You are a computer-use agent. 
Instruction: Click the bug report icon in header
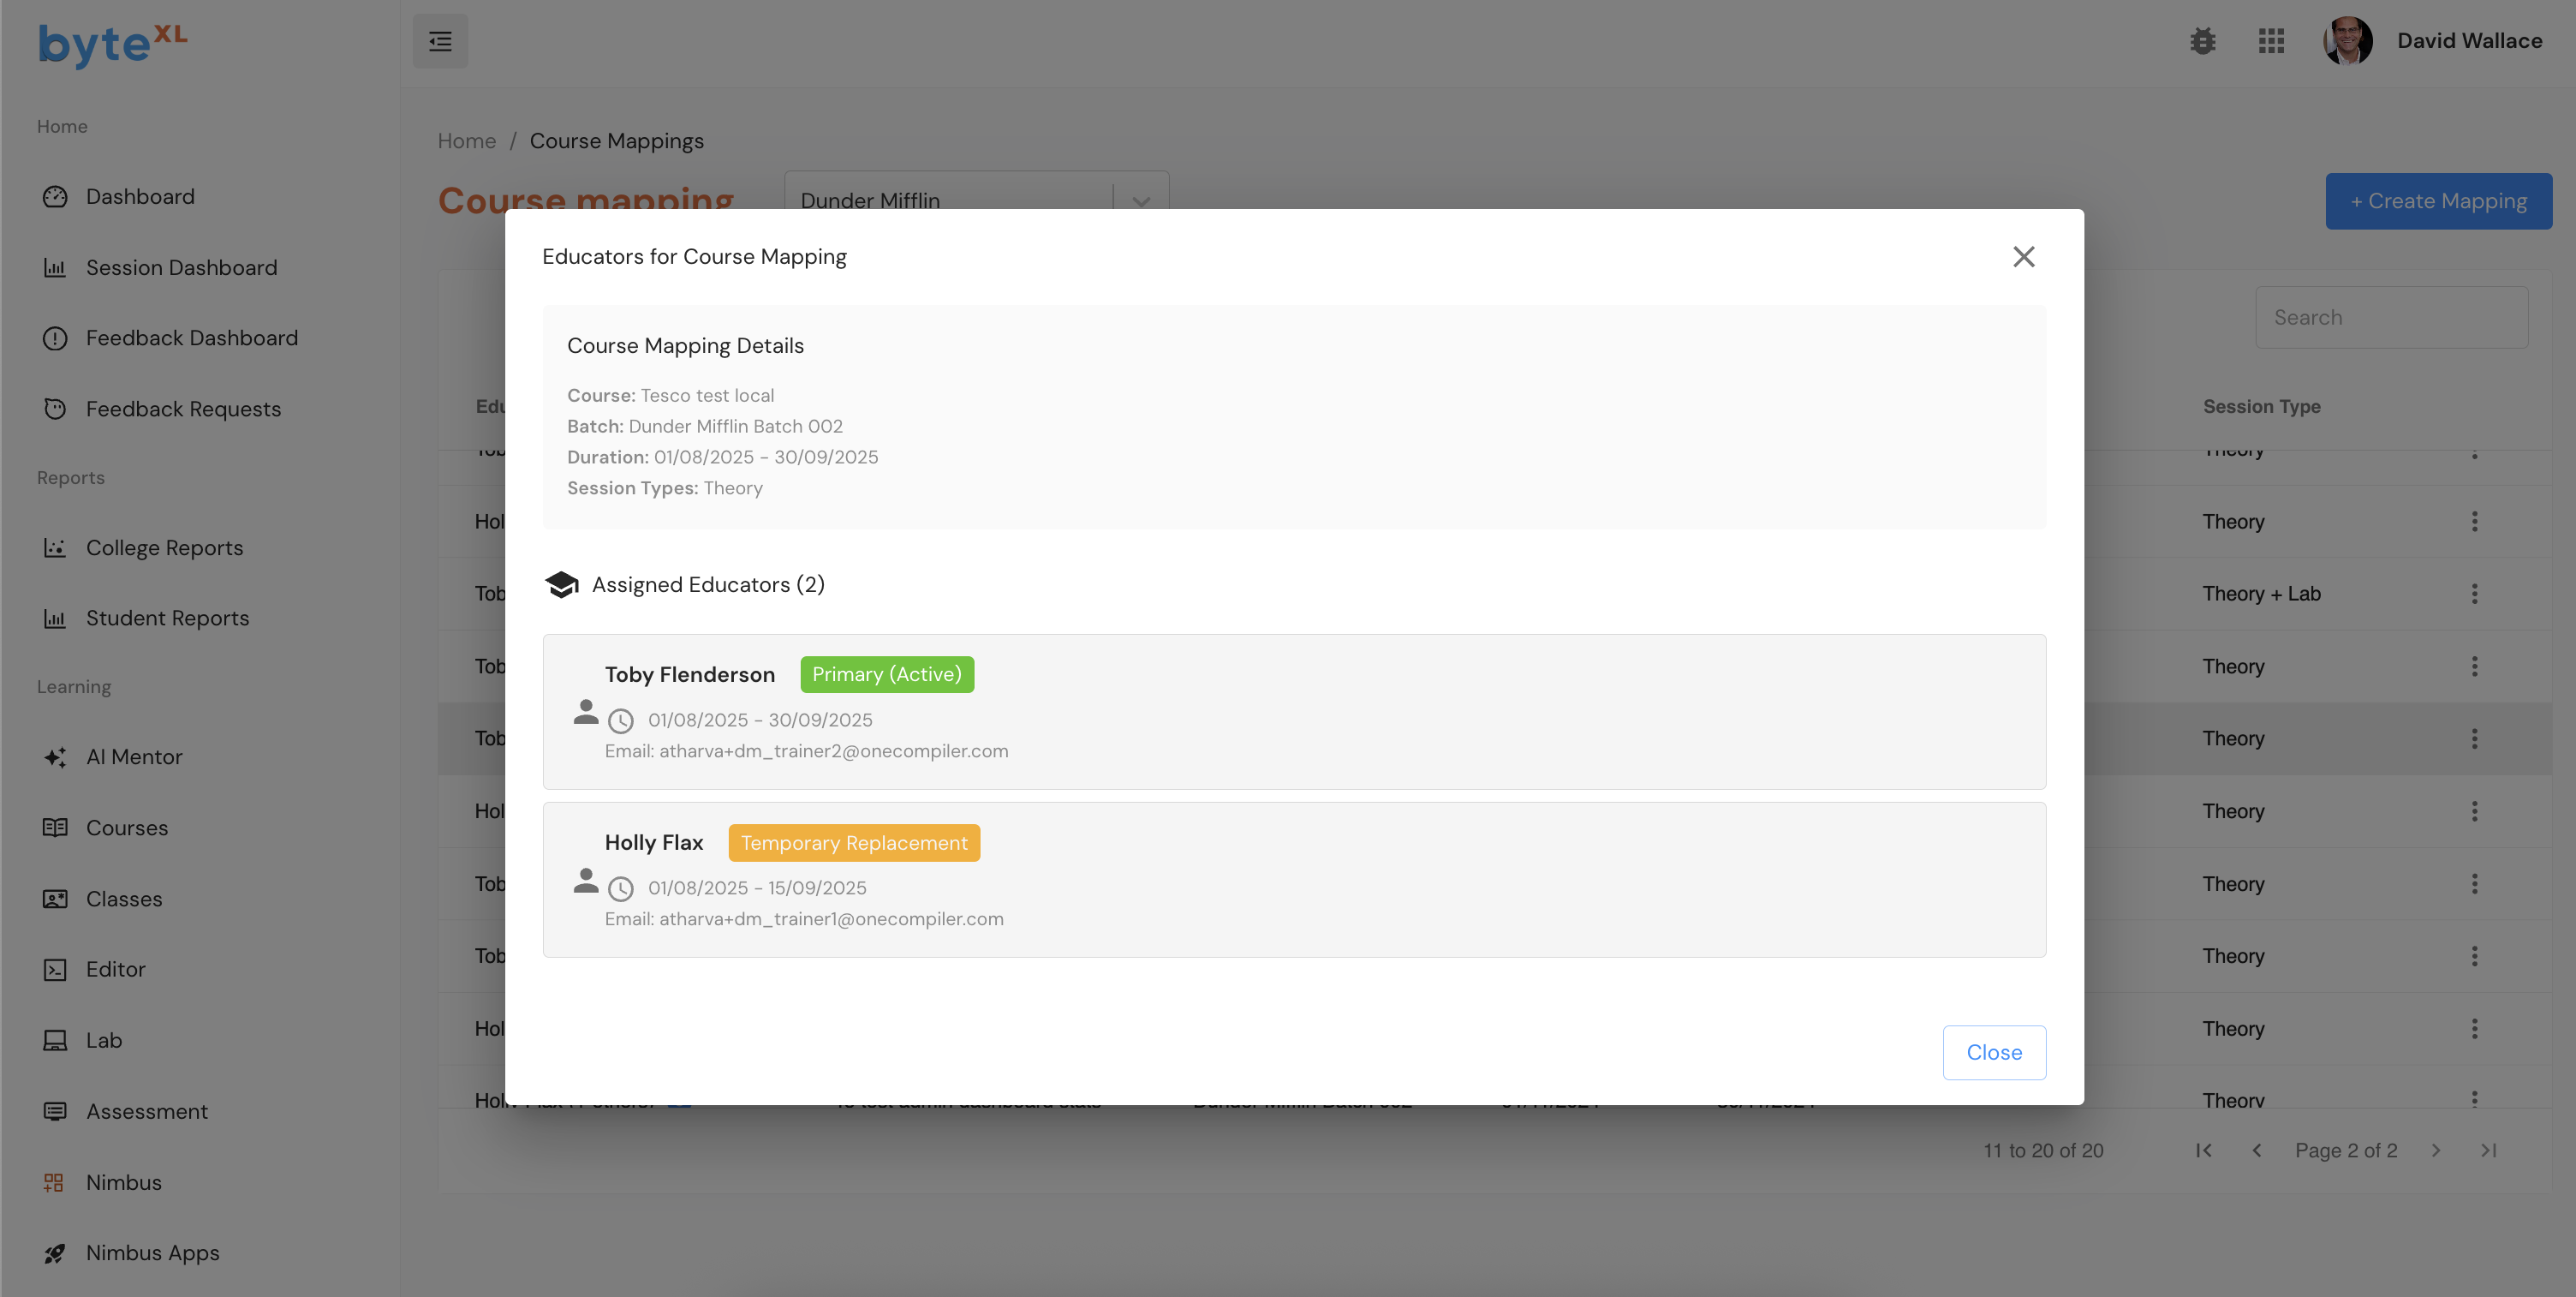[x=2202, y=41]
